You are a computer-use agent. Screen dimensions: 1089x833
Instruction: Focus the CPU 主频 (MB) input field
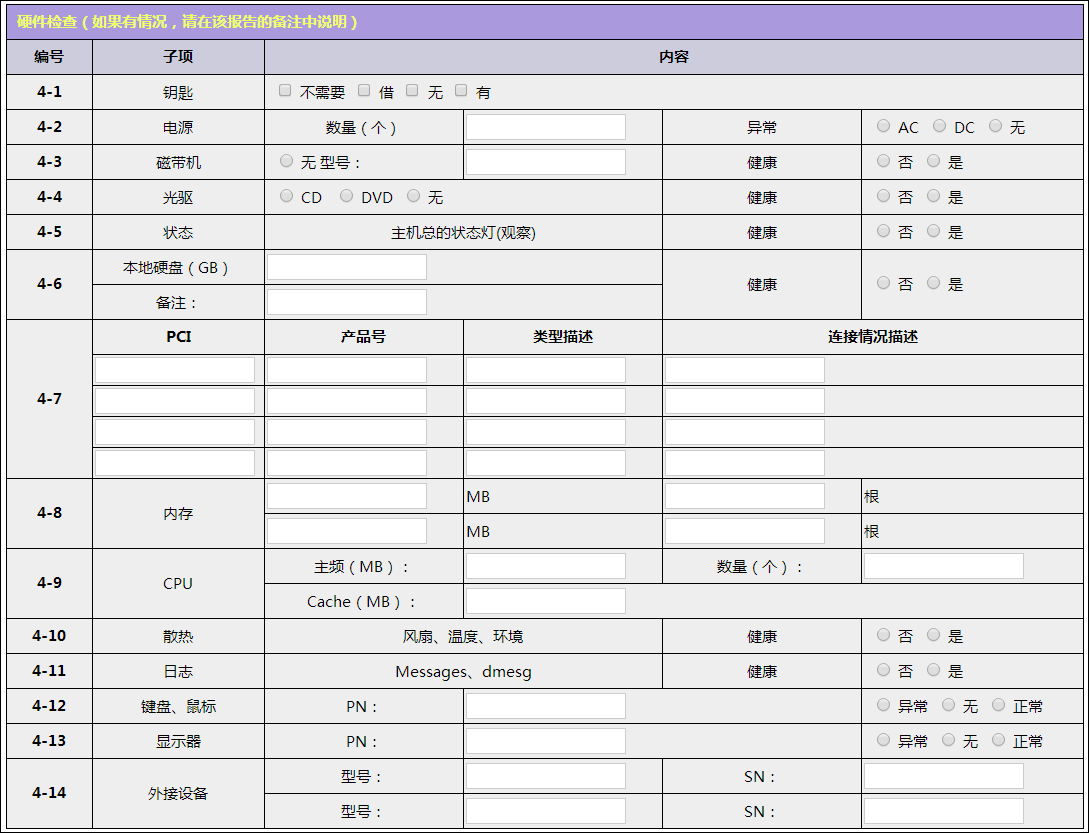coord(545,566)
